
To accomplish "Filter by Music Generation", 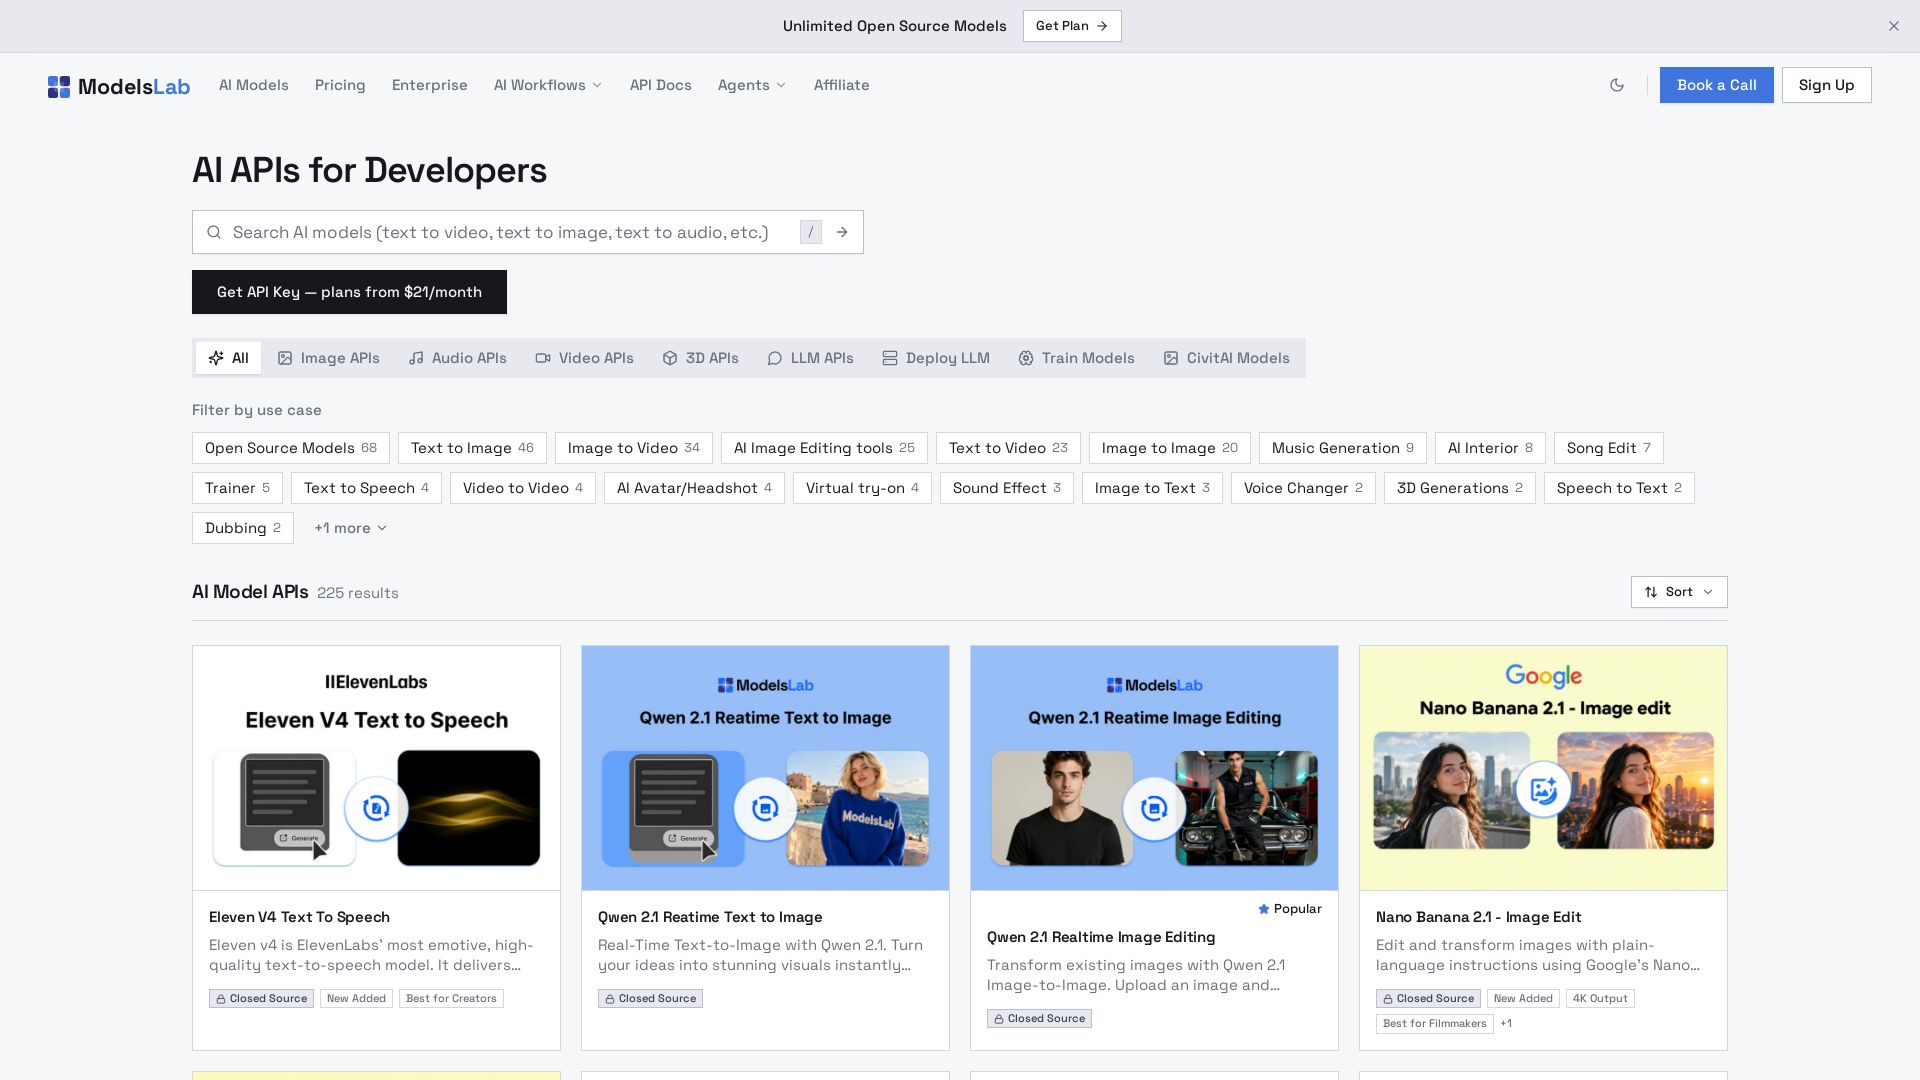I will tap(1343, 448).
